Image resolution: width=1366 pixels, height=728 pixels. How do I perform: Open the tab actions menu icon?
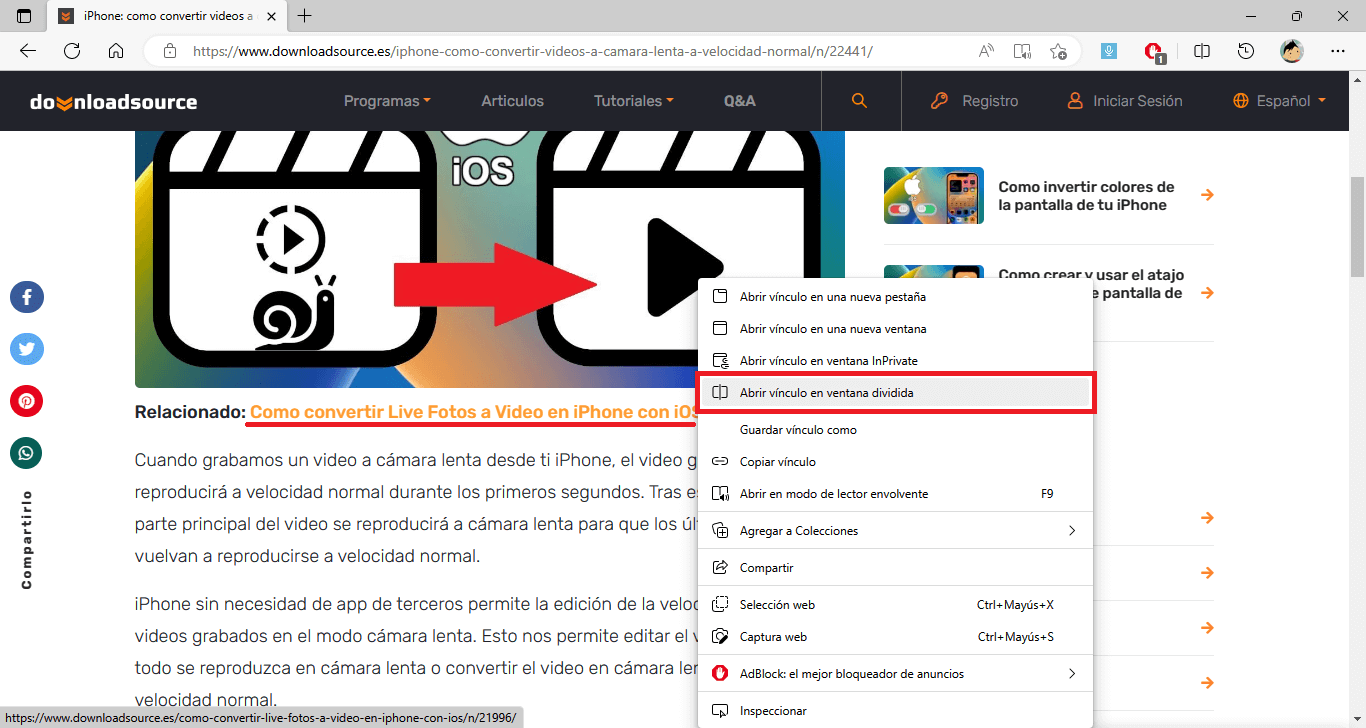click(24, 16)
